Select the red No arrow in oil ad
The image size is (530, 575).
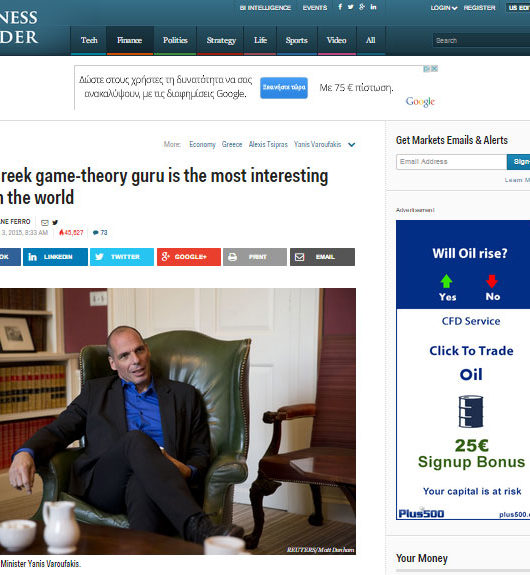pyautogui.click(x=492, y=281)
